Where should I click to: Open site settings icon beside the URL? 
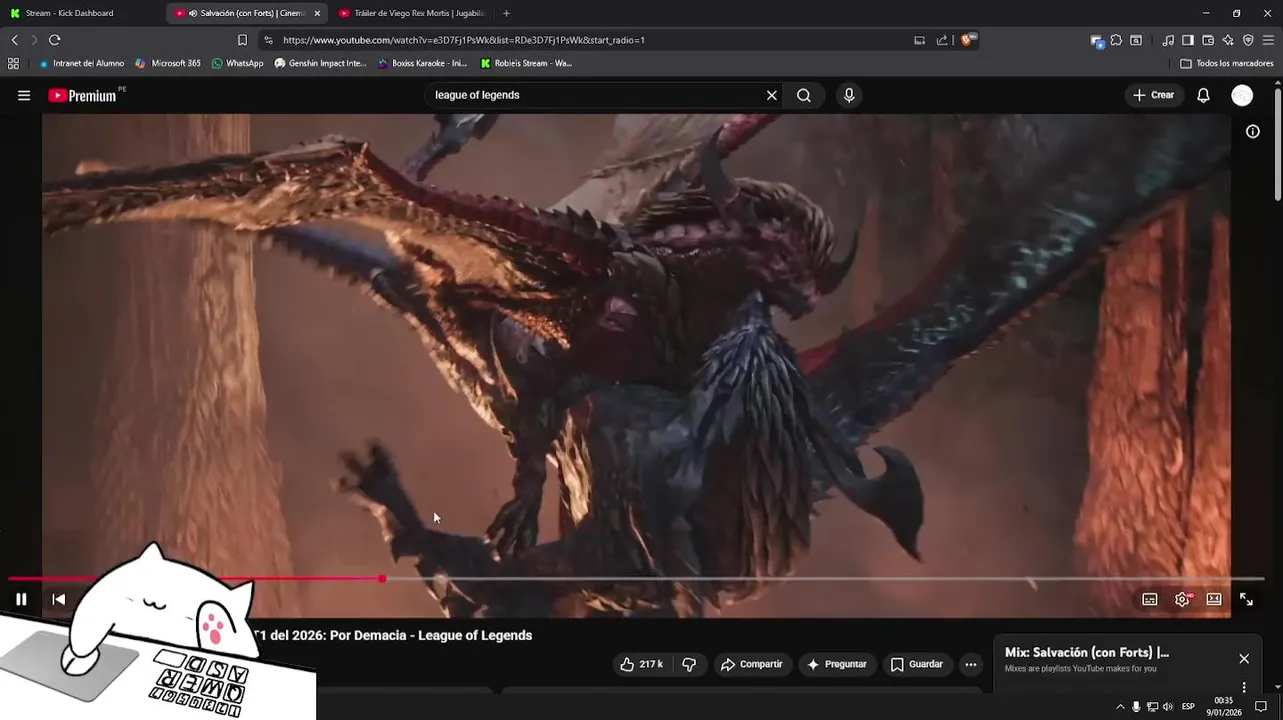[x=268, y=40]
